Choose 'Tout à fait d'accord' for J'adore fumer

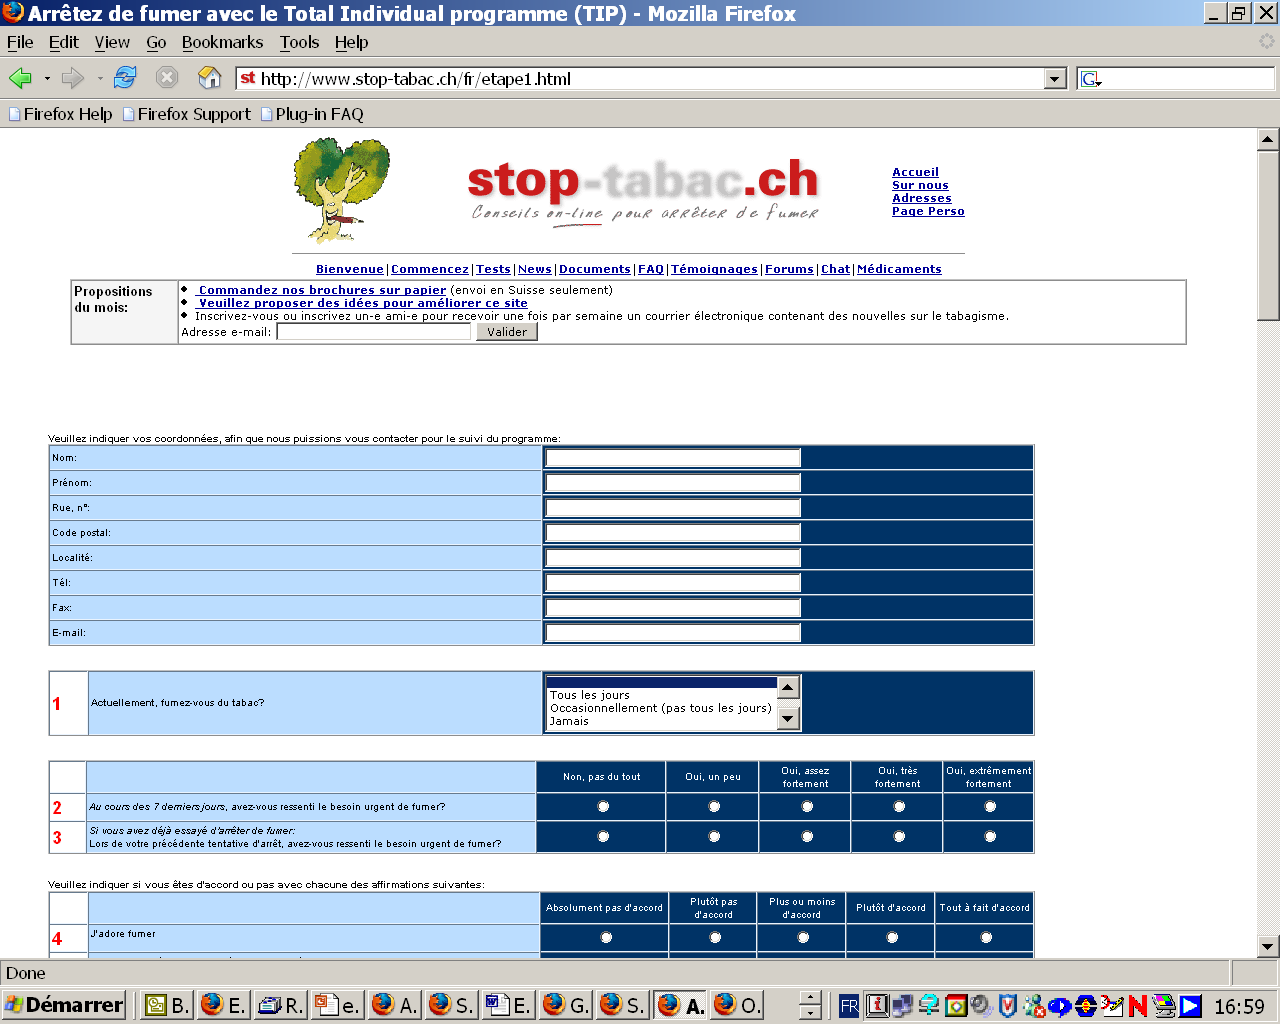click(986, 937)
